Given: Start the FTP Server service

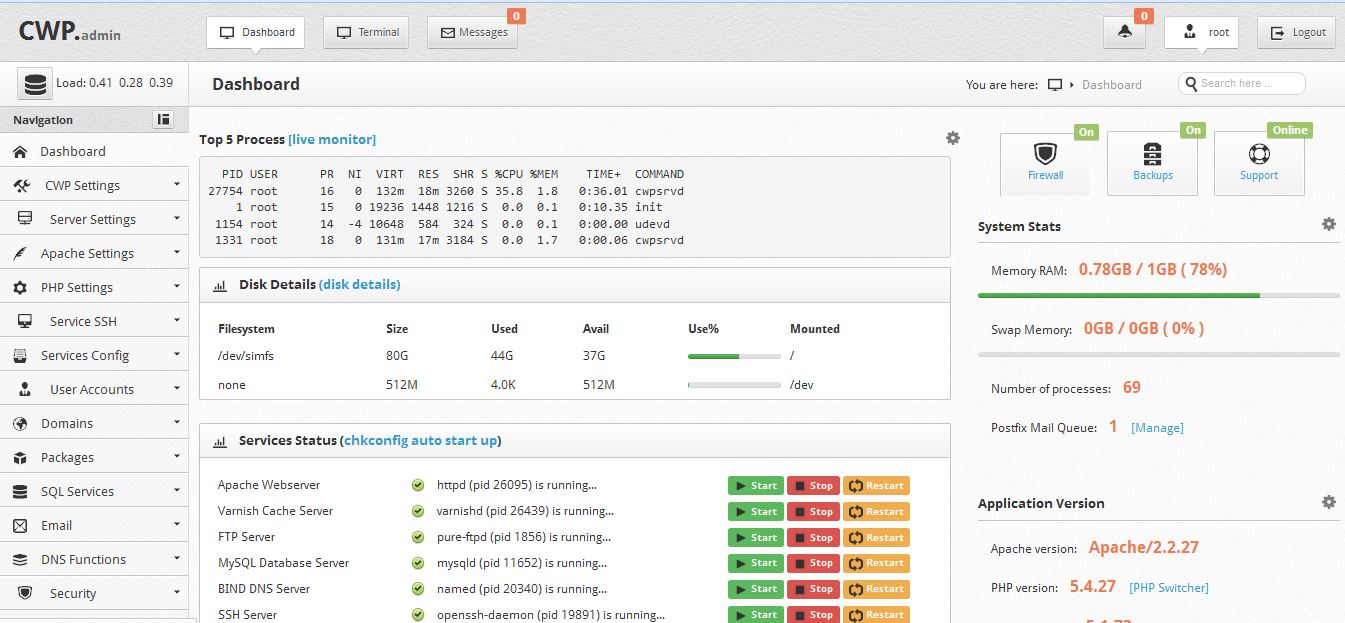Looking at the screenshot, I should click(755, 538).
